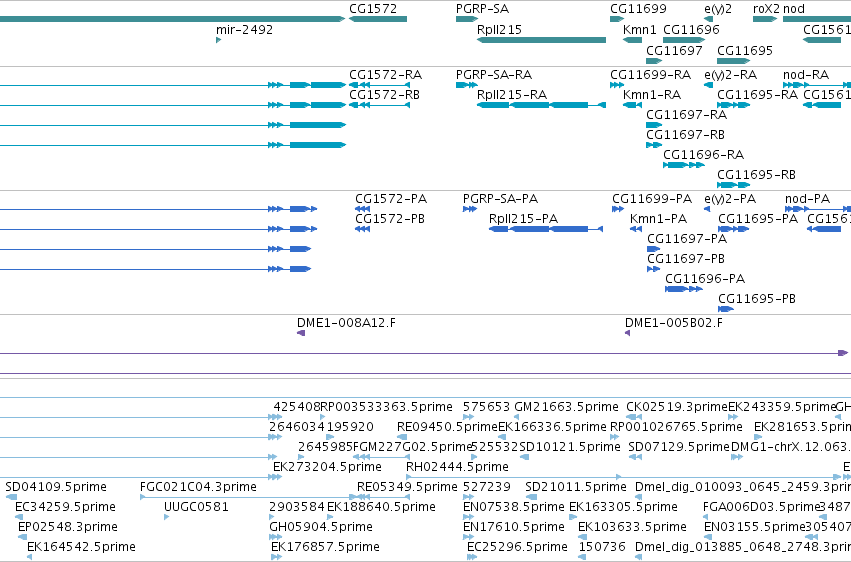The width and height of the screenshot is (851, 562).
Task: Select the CG11697-RB transcript
Action: [653, 145]
